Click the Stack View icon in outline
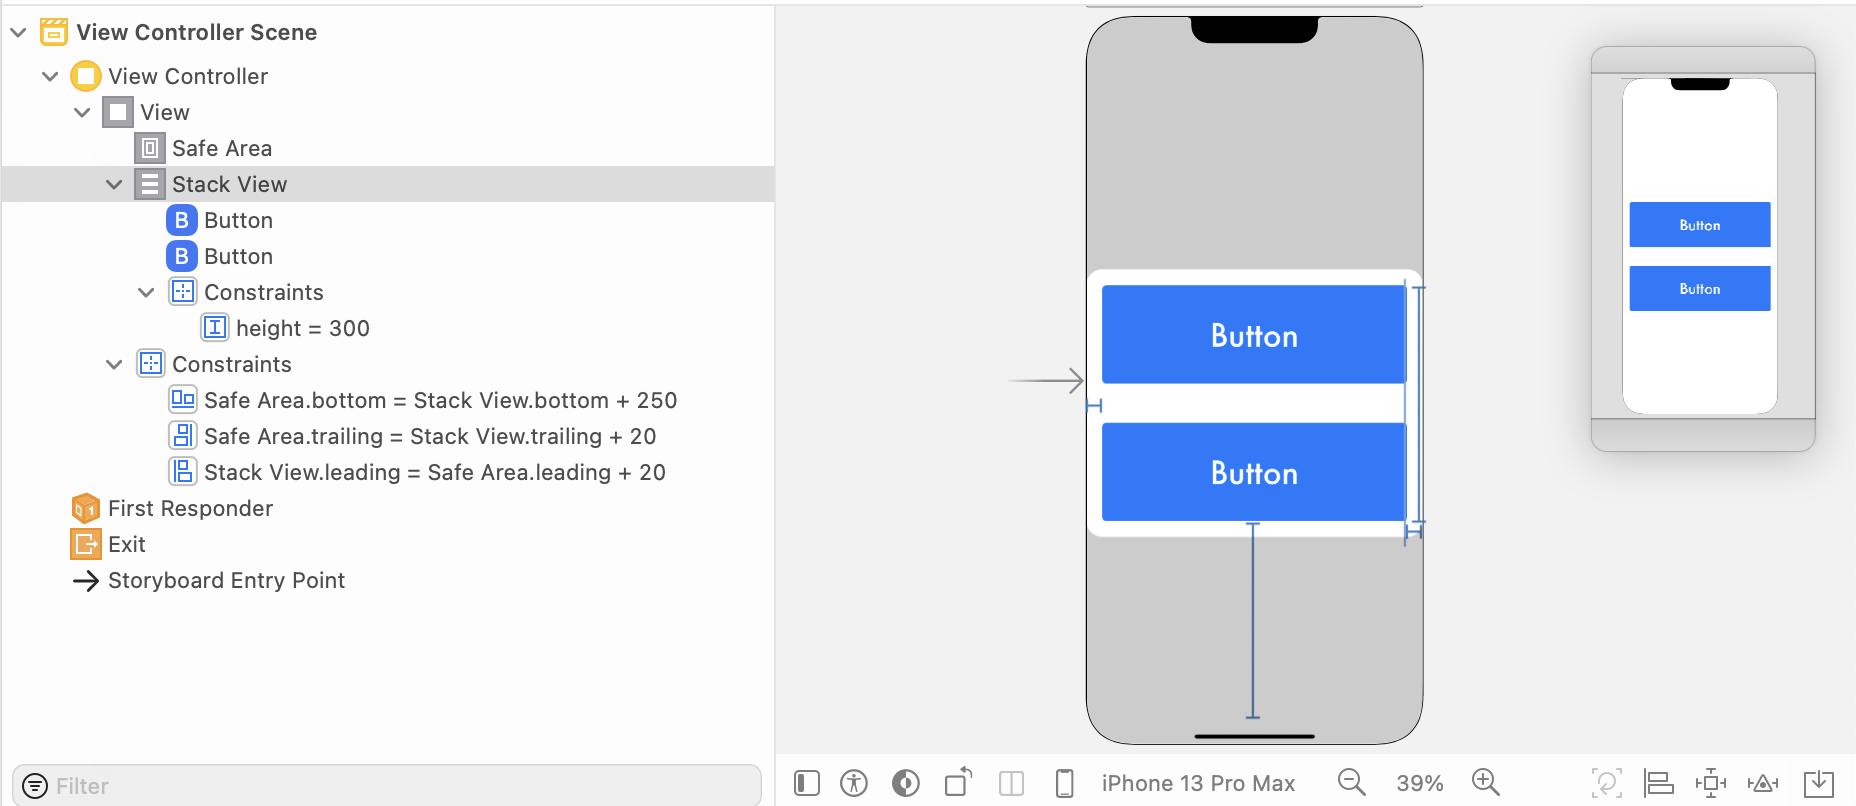 [150, 184]
